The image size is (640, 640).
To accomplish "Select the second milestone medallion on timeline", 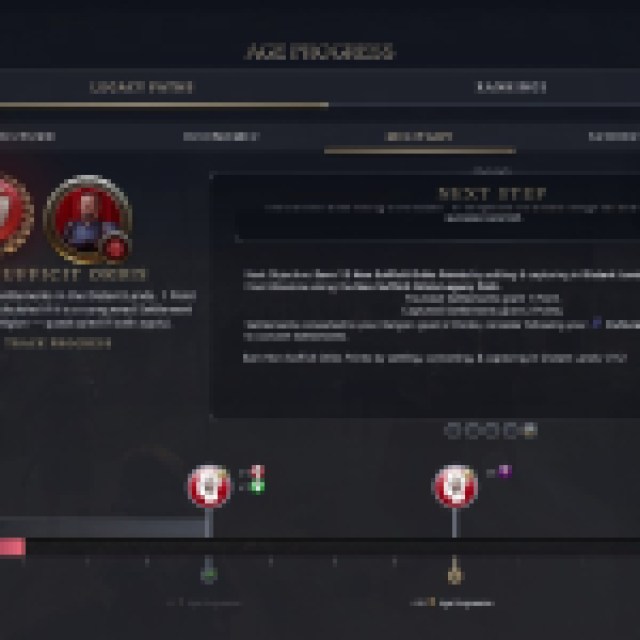I will click(x=455, y=486).
